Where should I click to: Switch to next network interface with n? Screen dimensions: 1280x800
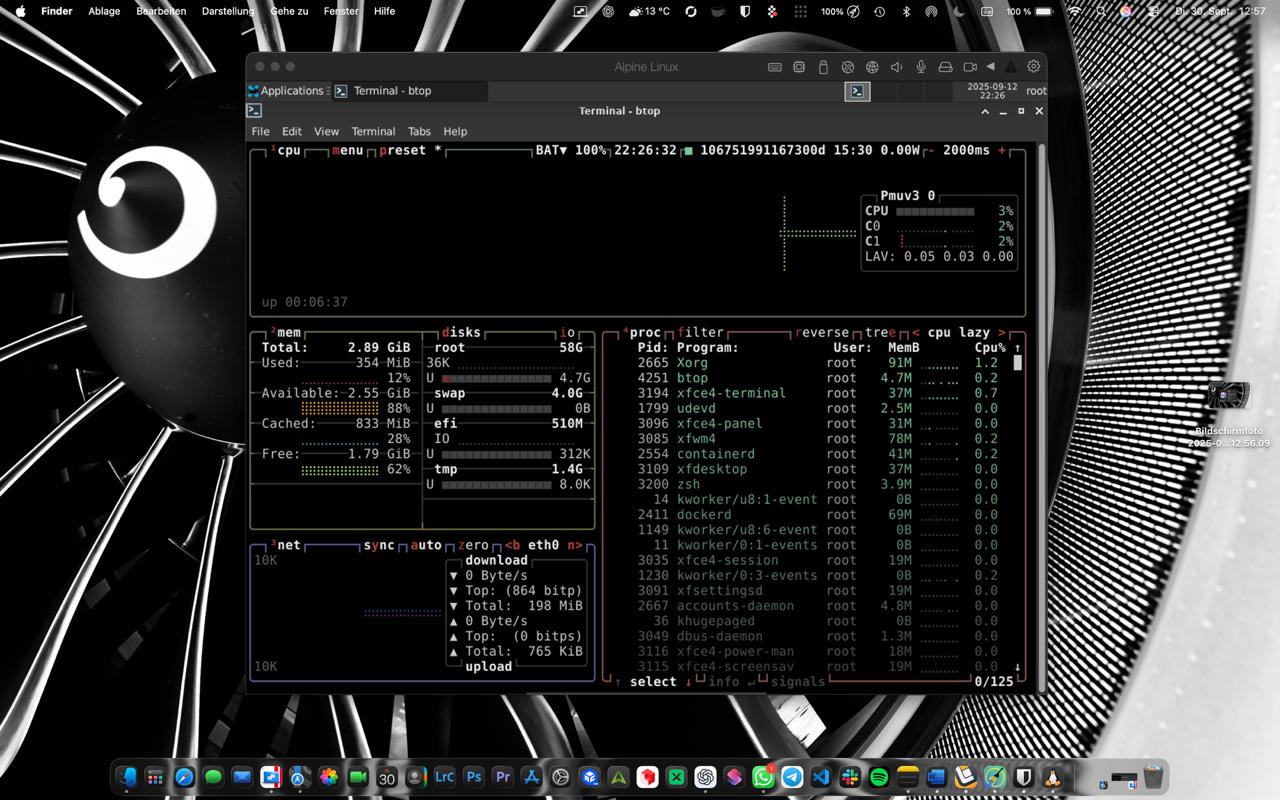tap(575, 545)
